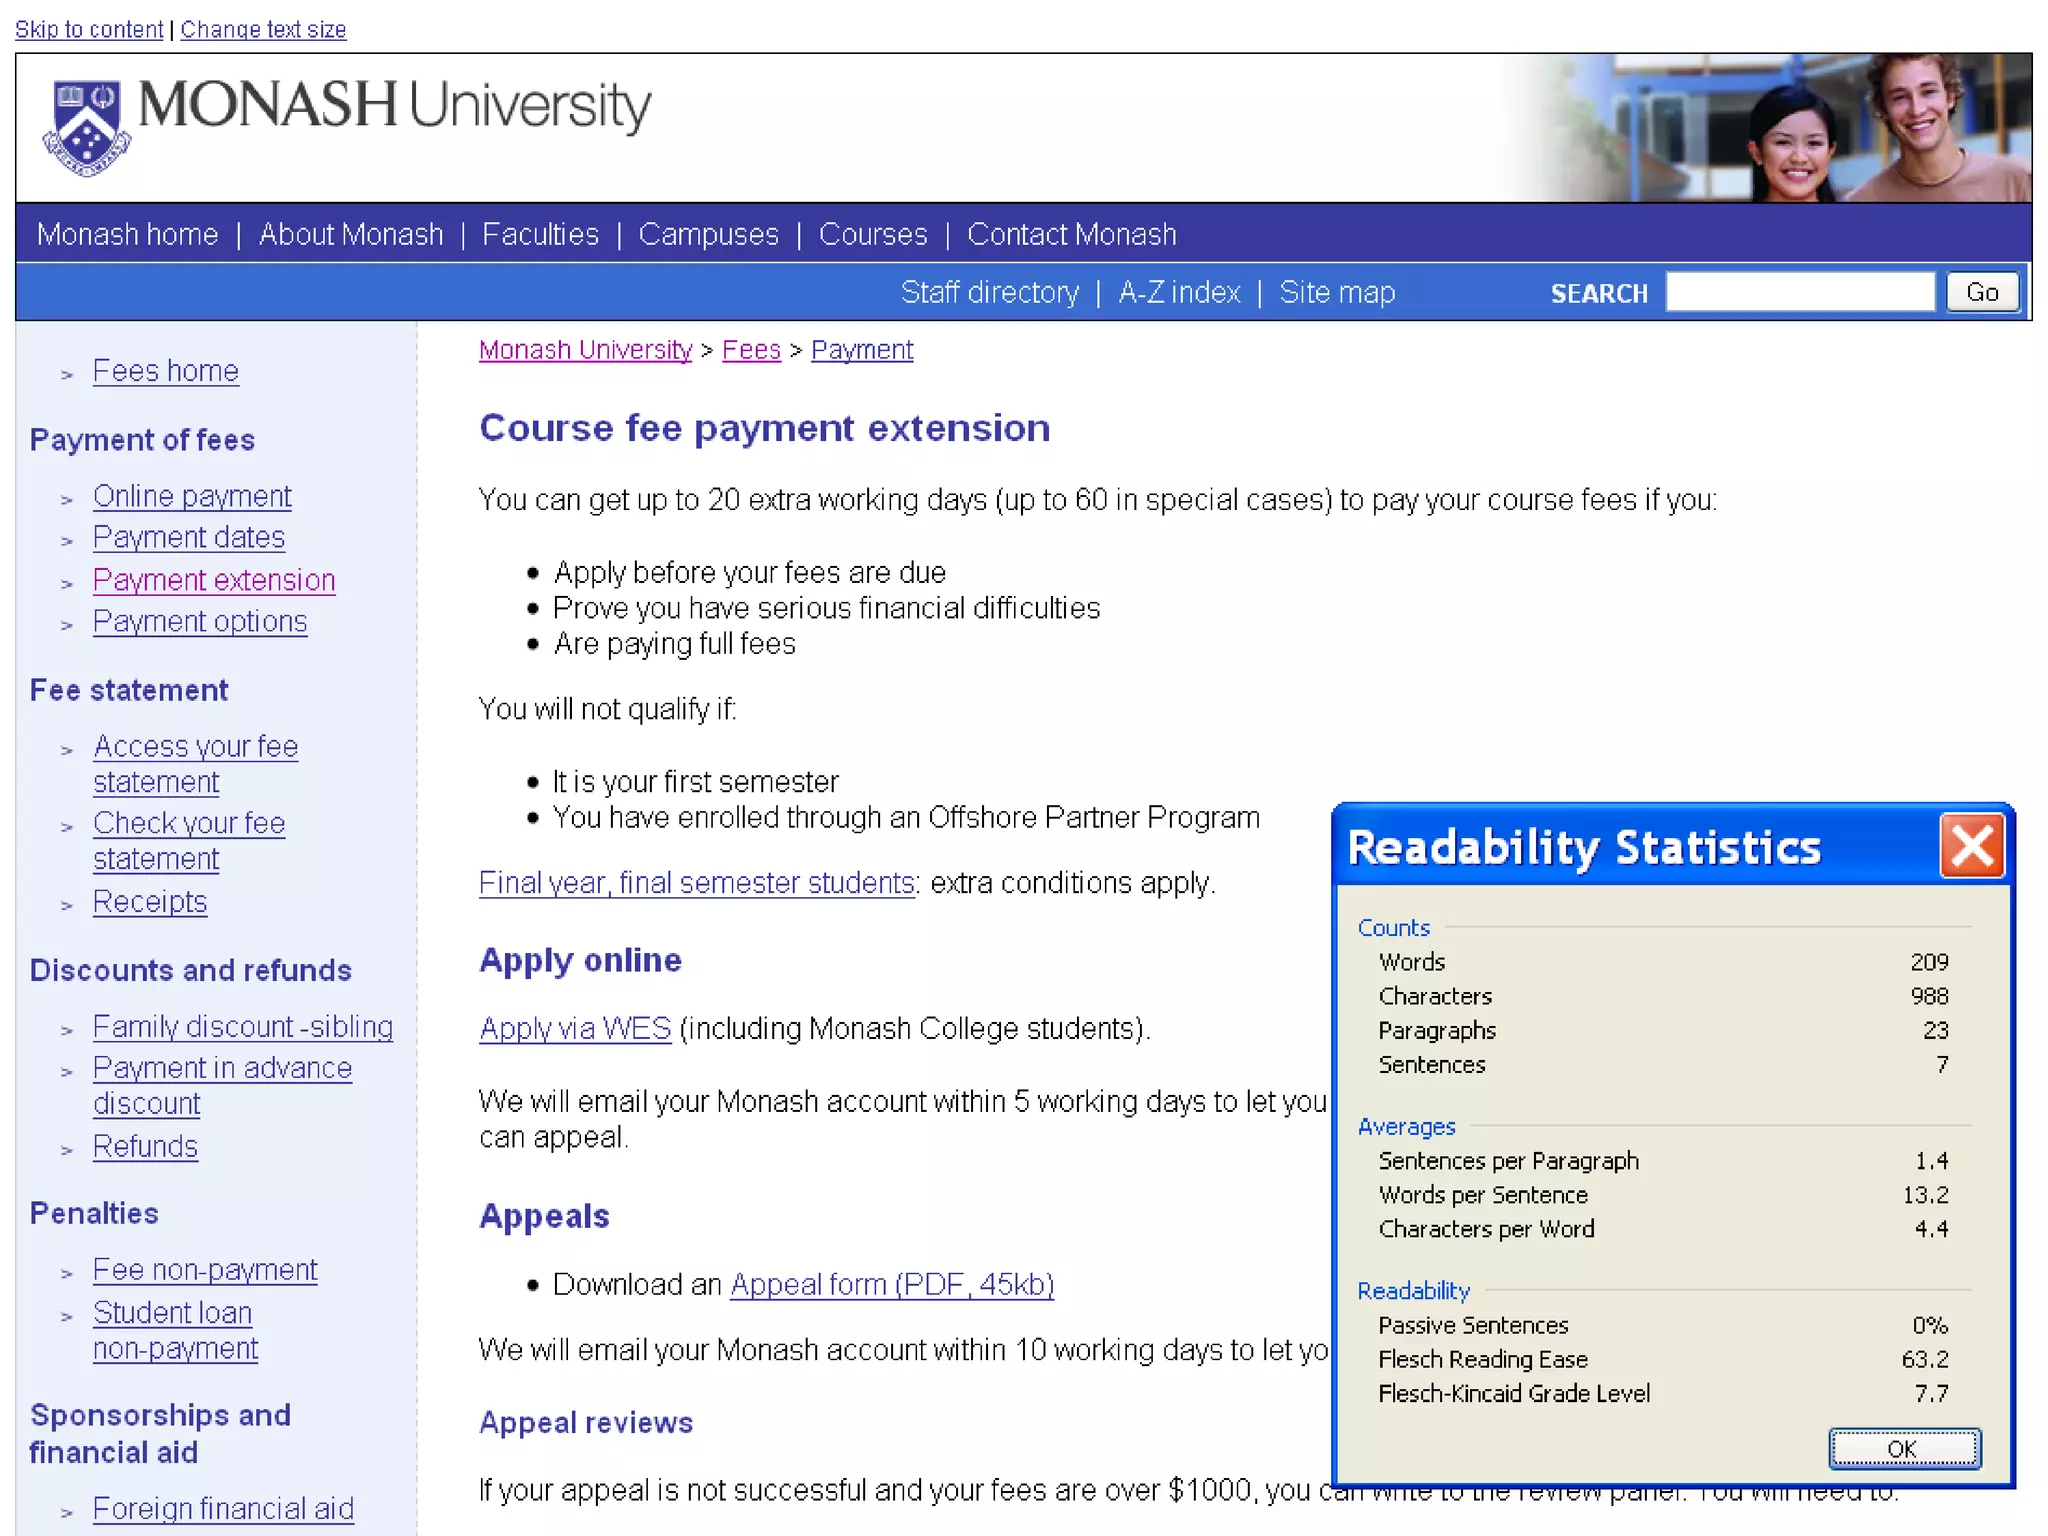
Task: Select Payment options in the sidebar
Action: point(200,622)
